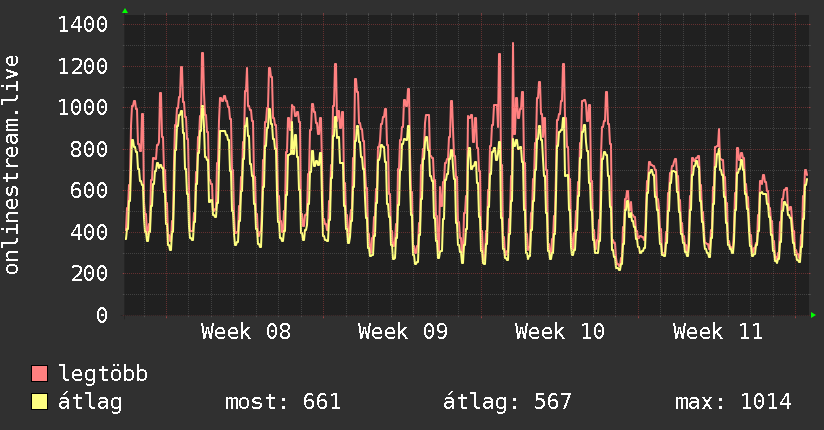
Task: Click the 'max: 1014' value
Action: pos(733,402)
